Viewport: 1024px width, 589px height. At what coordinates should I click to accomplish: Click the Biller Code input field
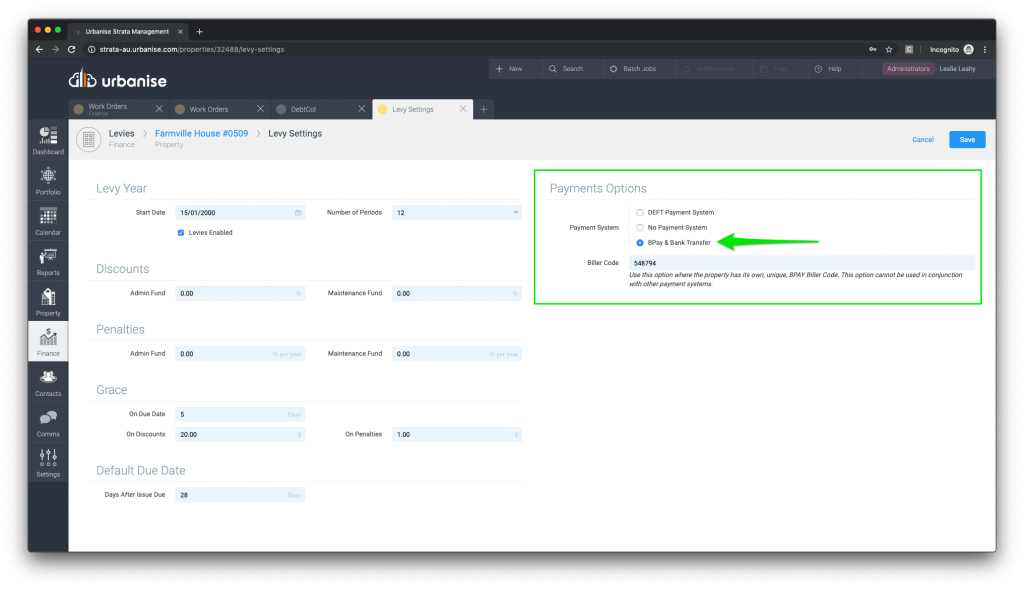point(802,263)
